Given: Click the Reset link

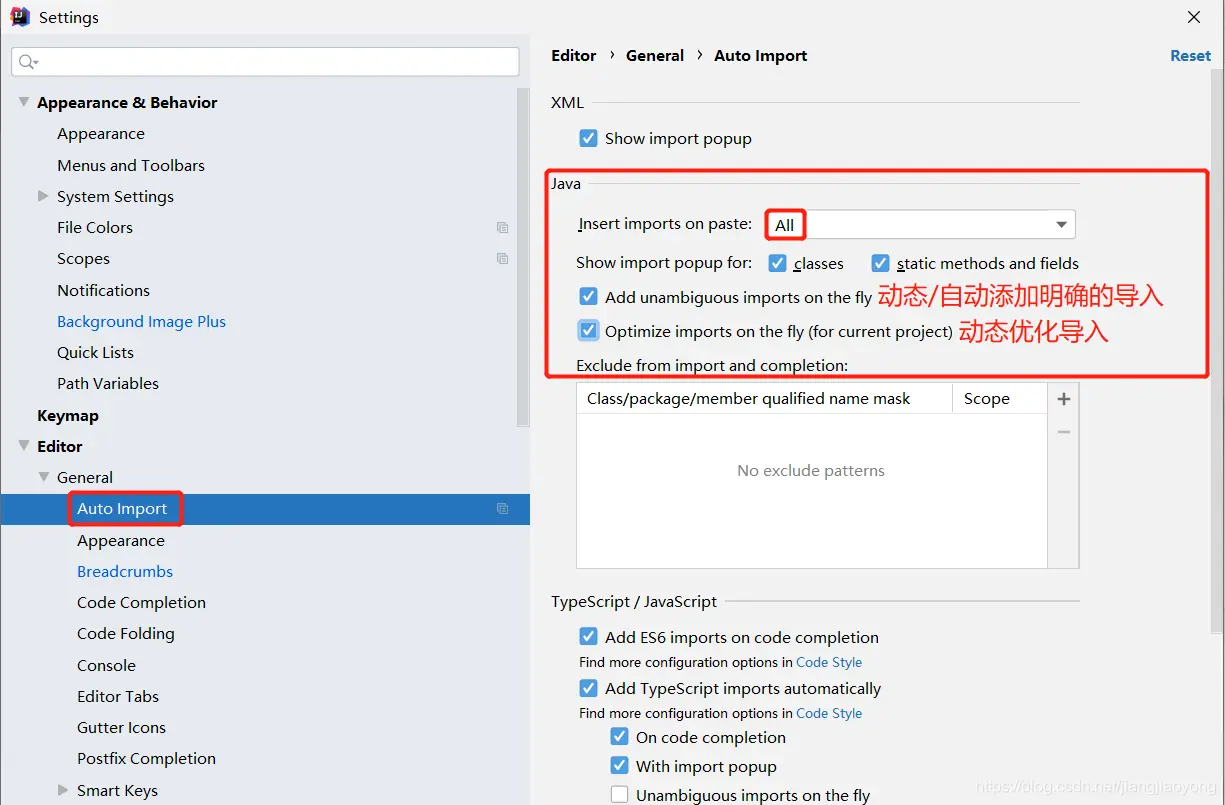Looking at the screenshot, I should click(1189, 56).
